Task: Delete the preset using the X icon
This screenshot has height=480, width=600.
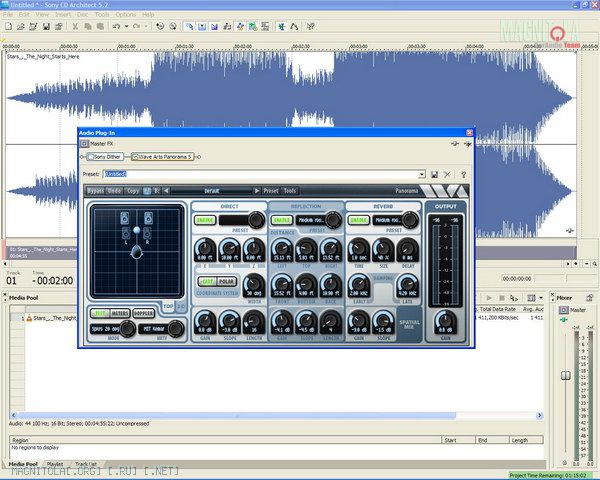Action: click(x=448, y=174)
